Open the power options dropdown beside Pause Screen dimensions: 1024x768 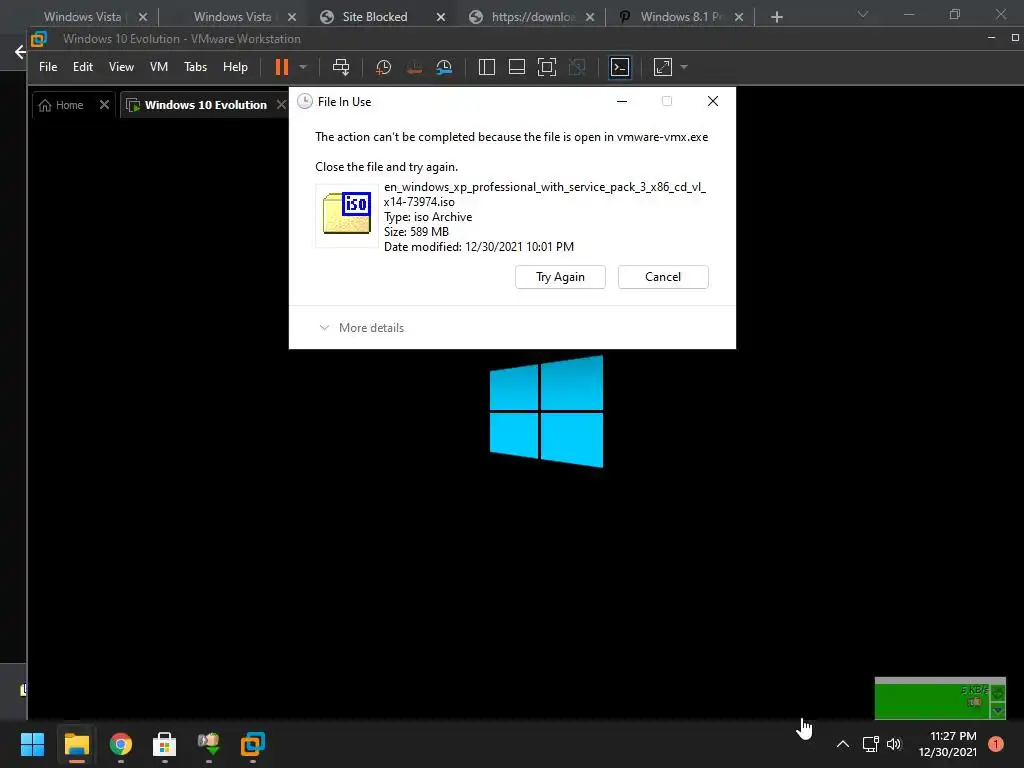tap(303, 67)
